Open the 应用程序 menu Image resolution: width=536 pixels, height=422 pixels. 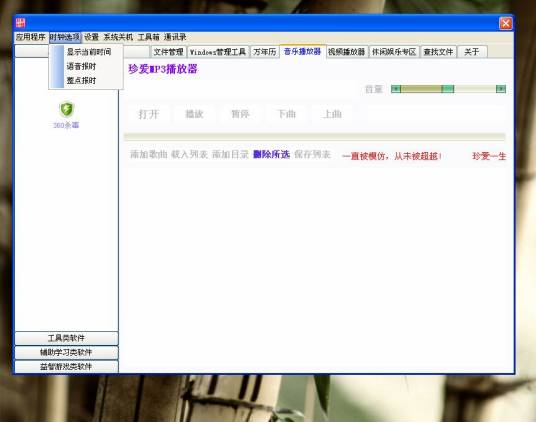pos(30,37)
